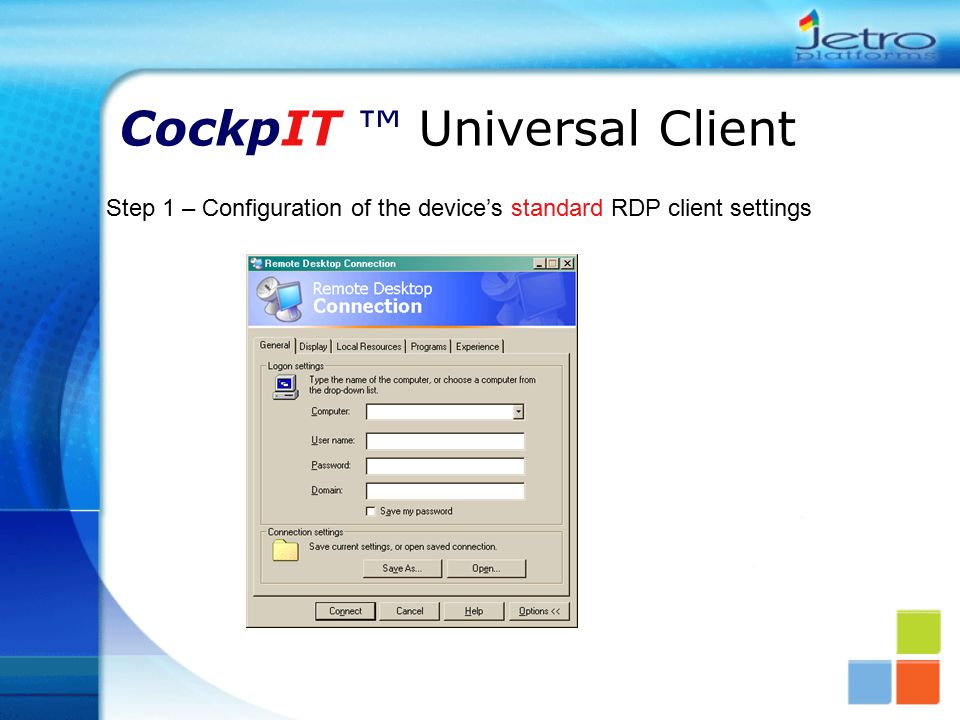Click the Connect button
Viewport: 960px width, 720px height.
[x=345, y=611]
